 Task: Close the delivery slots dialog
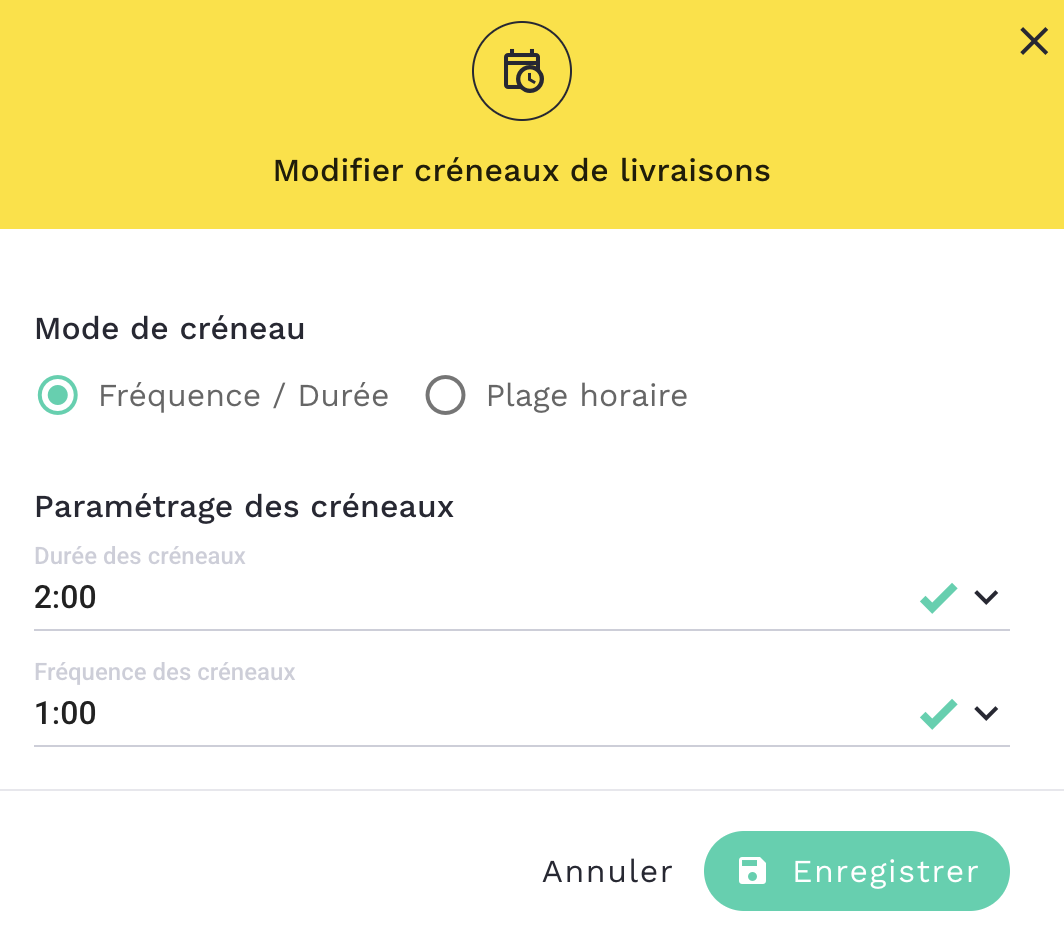[1033, 42]
